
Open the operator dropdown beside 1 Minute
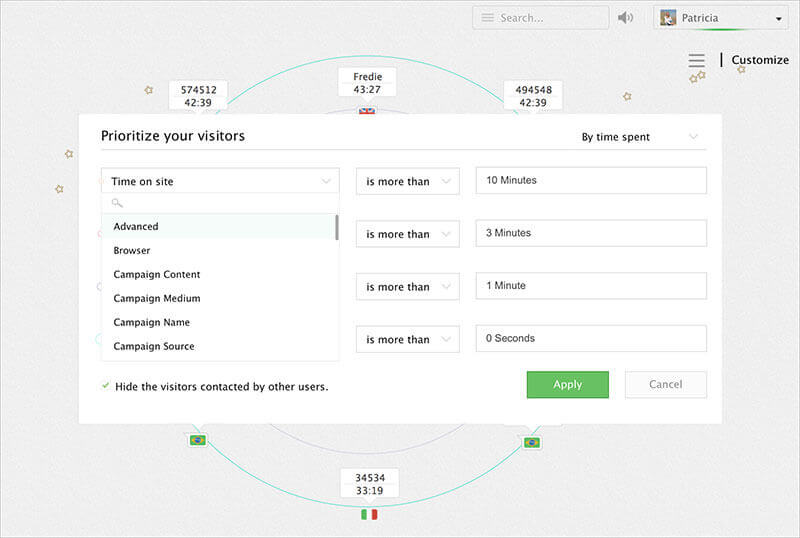[408, 286]
